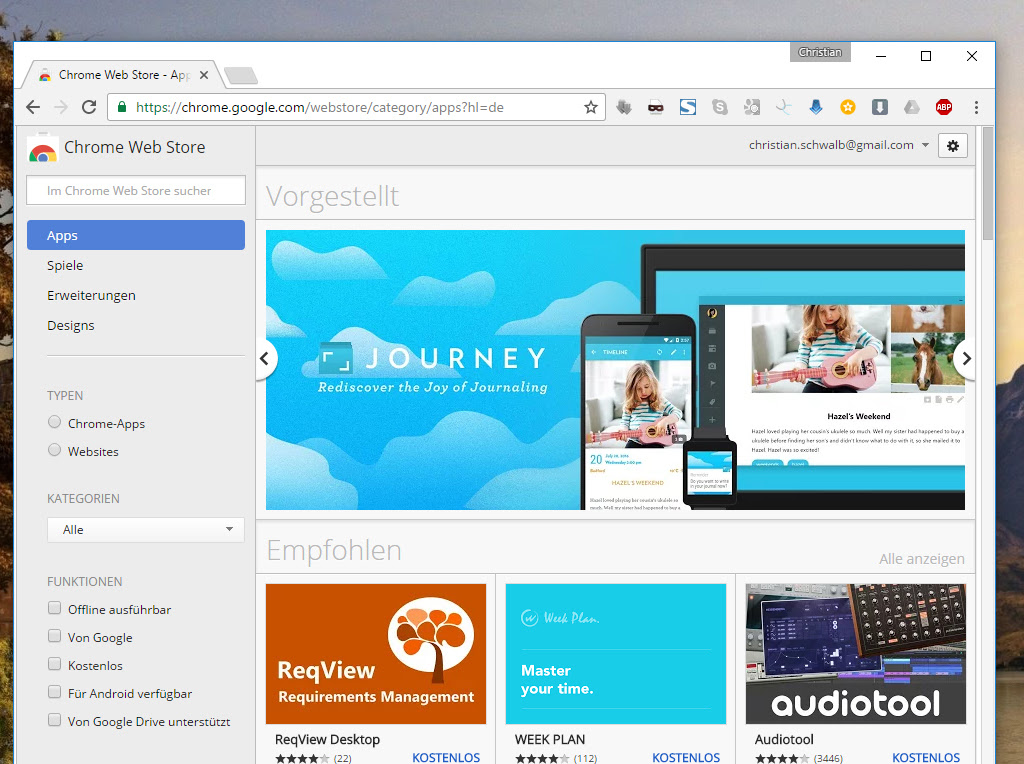Tick the Für Android verfügbar checkbox
This screenshot has height=764, width=1024.
tap(54, 692)
